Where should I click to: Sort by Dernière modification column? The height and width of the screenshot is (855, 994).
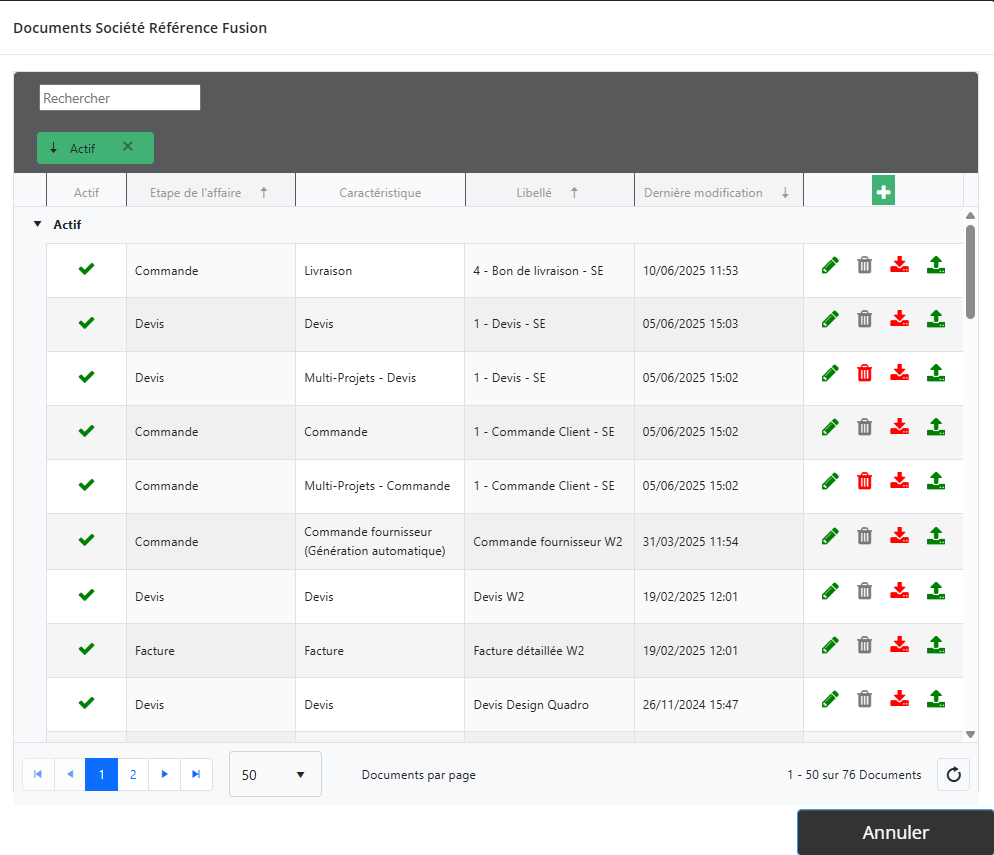tap(703, 193)
